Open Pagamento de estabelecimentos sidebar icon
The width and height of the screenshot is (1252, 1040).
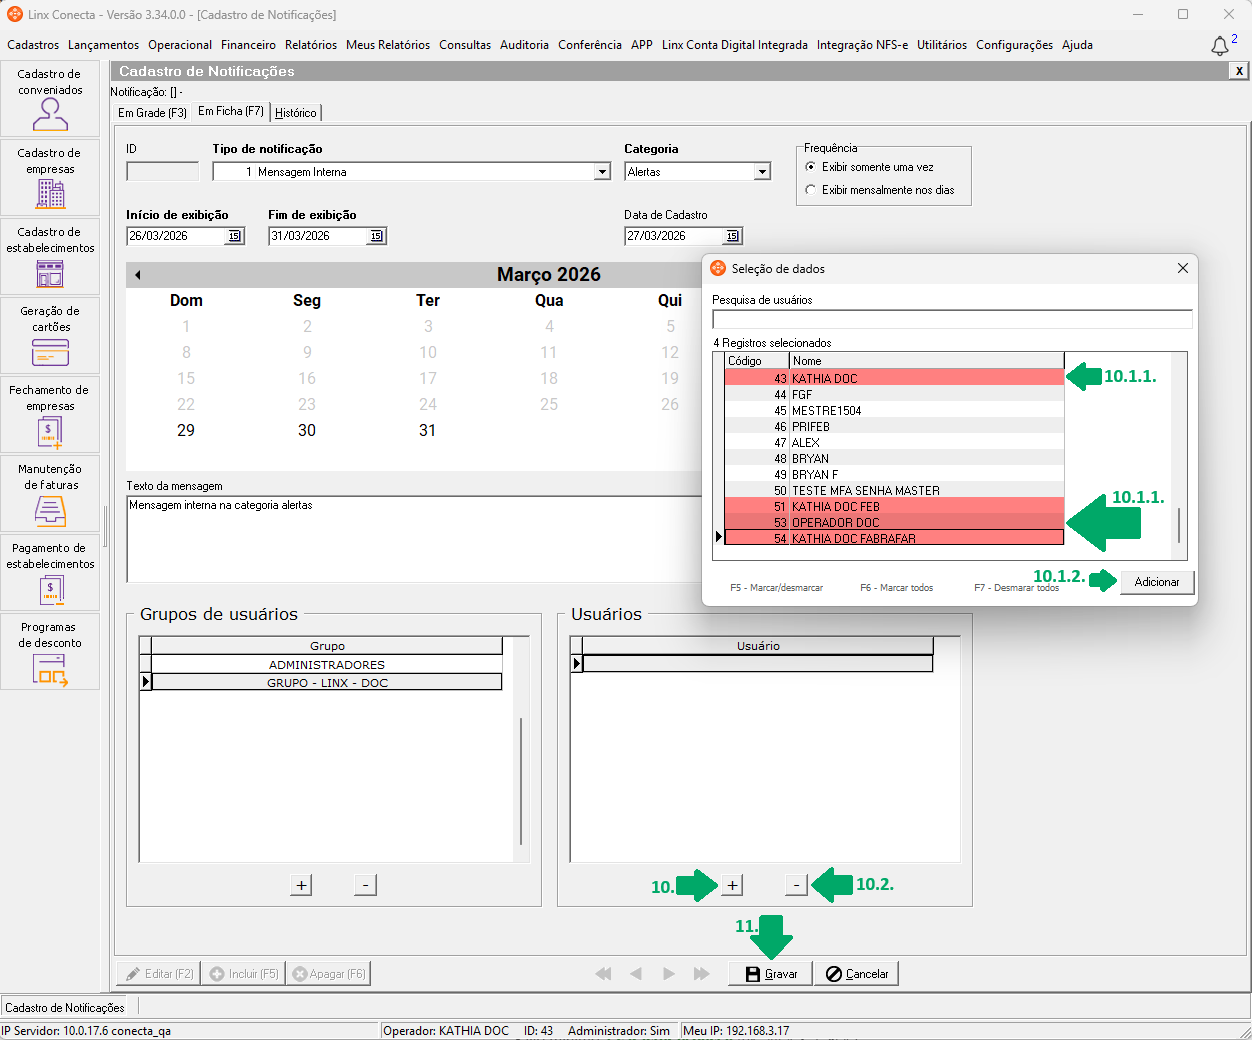pos(50,572)
